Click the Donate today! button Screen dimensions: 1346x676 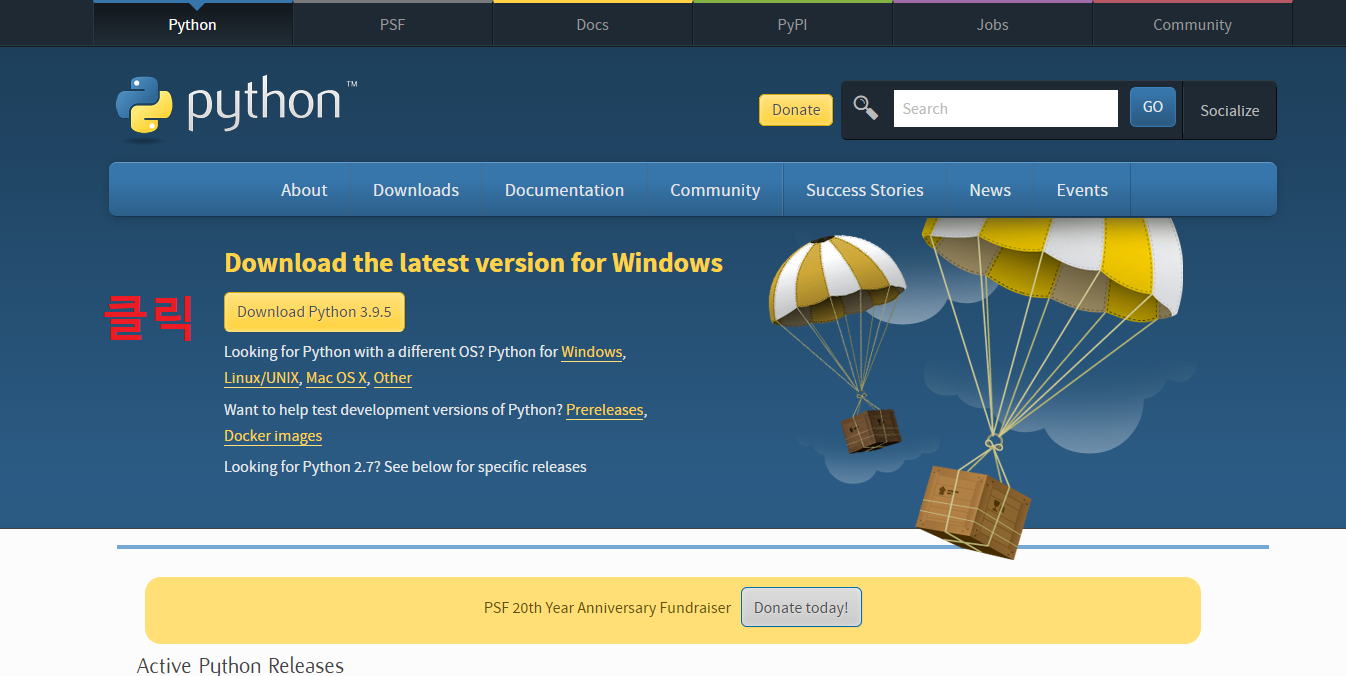pyautogui.click(x=801, y=608)
